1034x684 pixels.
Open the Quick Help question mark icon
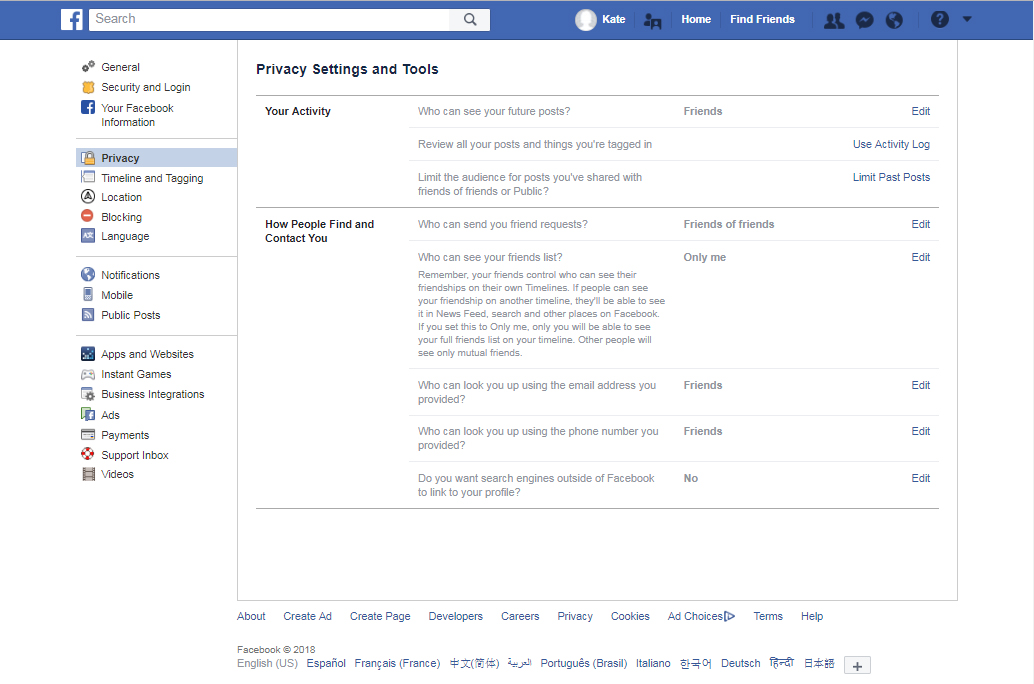coord(937,19)
